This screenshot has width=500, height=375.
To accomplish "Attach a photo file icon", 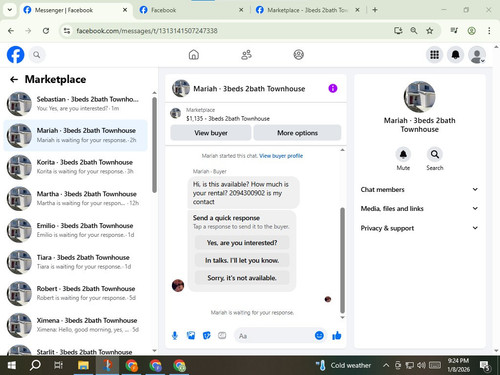I will click(191, 336).
